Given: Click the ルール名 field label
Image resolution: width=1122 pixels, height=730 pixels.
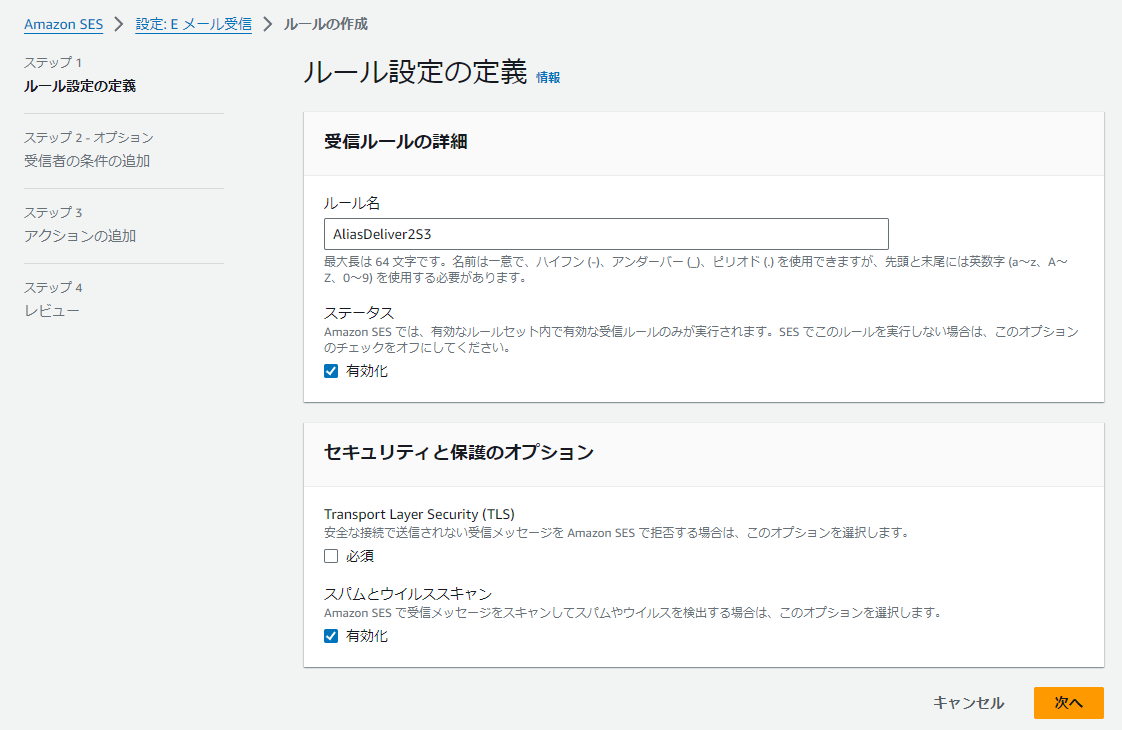Looking at the screenshot, I should [352, 203].
